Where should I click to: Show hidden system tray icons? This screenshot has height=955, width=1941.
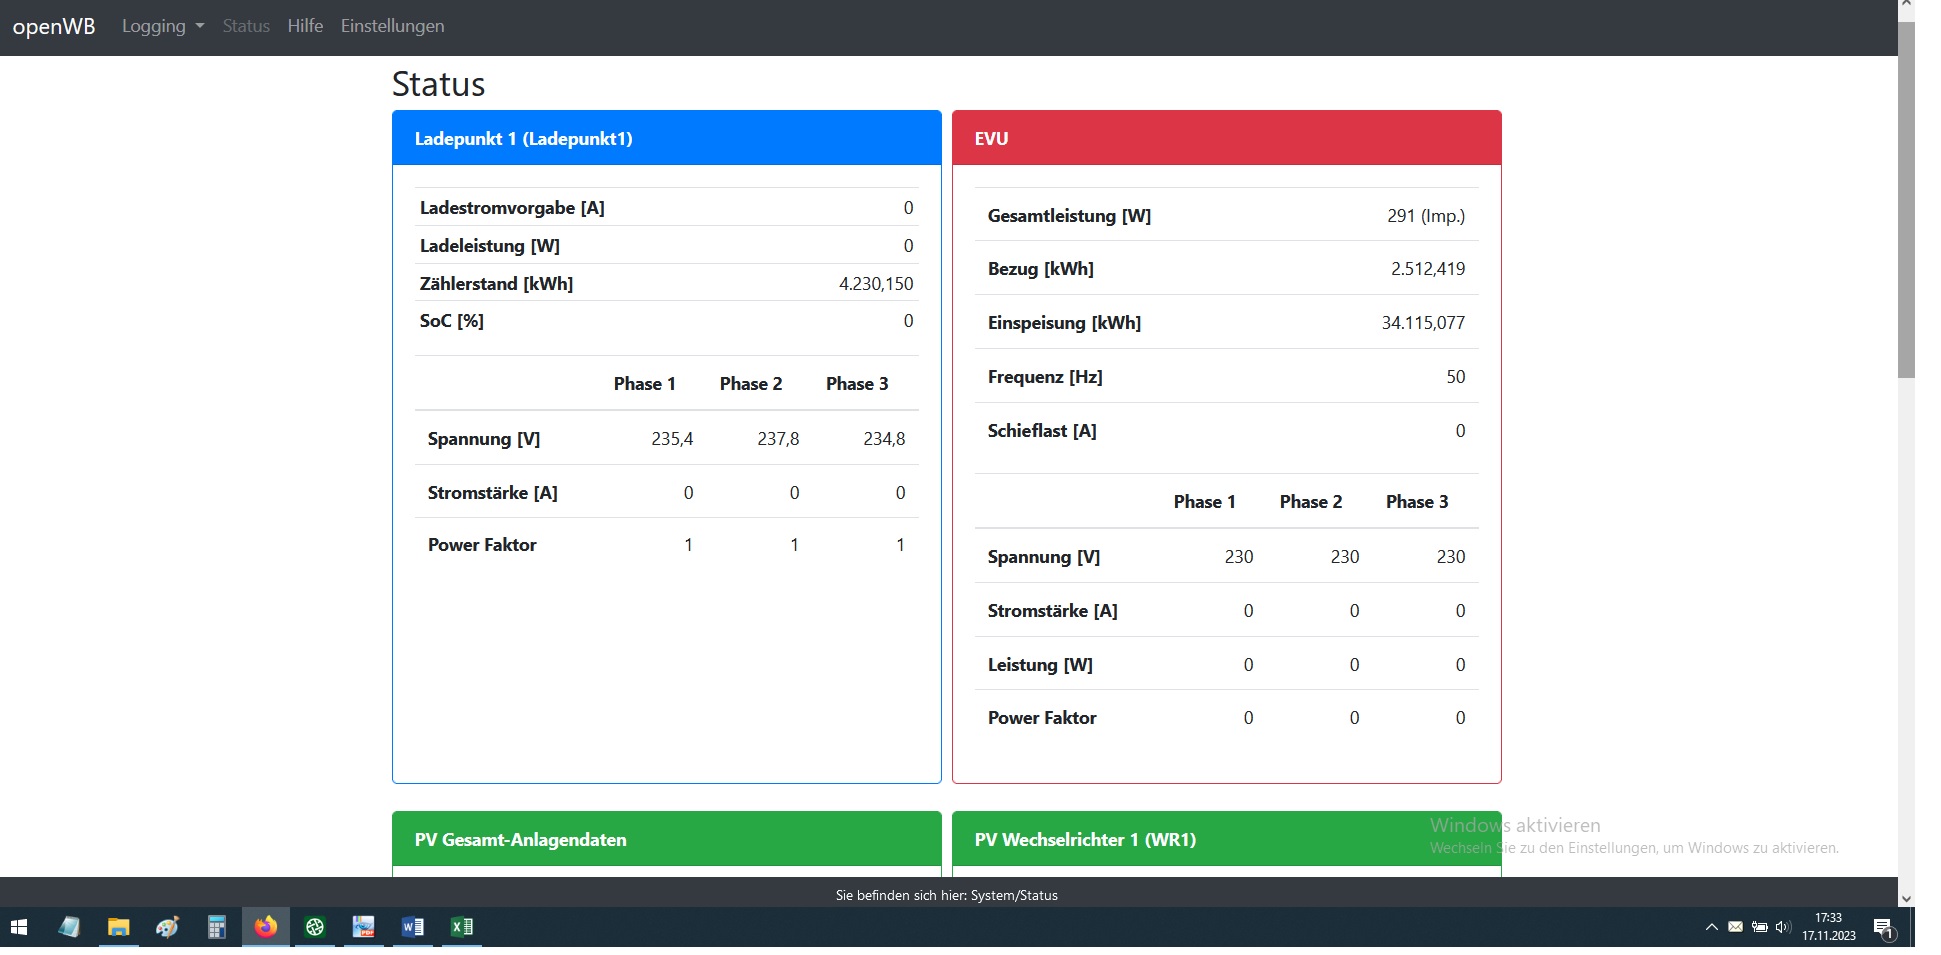pos(1711,927)
